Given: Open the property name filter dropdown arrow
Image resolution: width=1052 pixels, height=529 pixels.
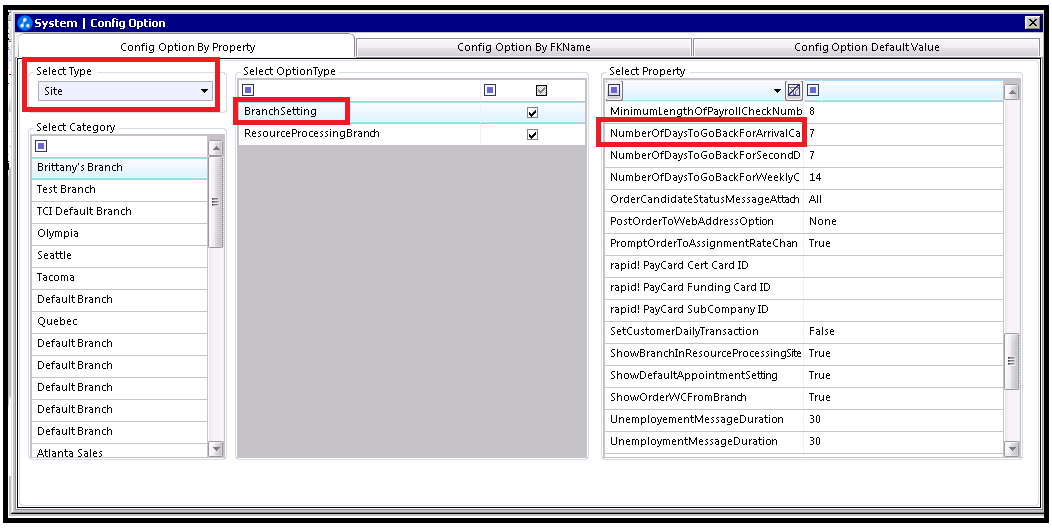Looking at the screenshot, I should click(778, 91).
